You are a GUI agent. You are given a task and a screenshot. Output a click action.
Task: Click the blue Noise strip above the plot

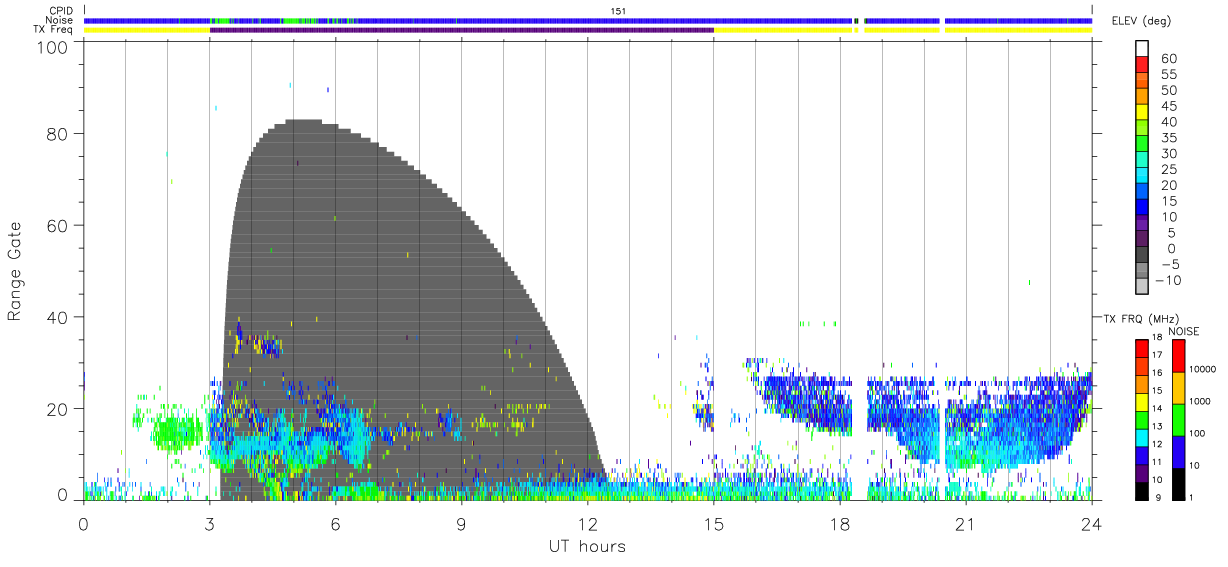pyautogui.click(x=588, y=20)
